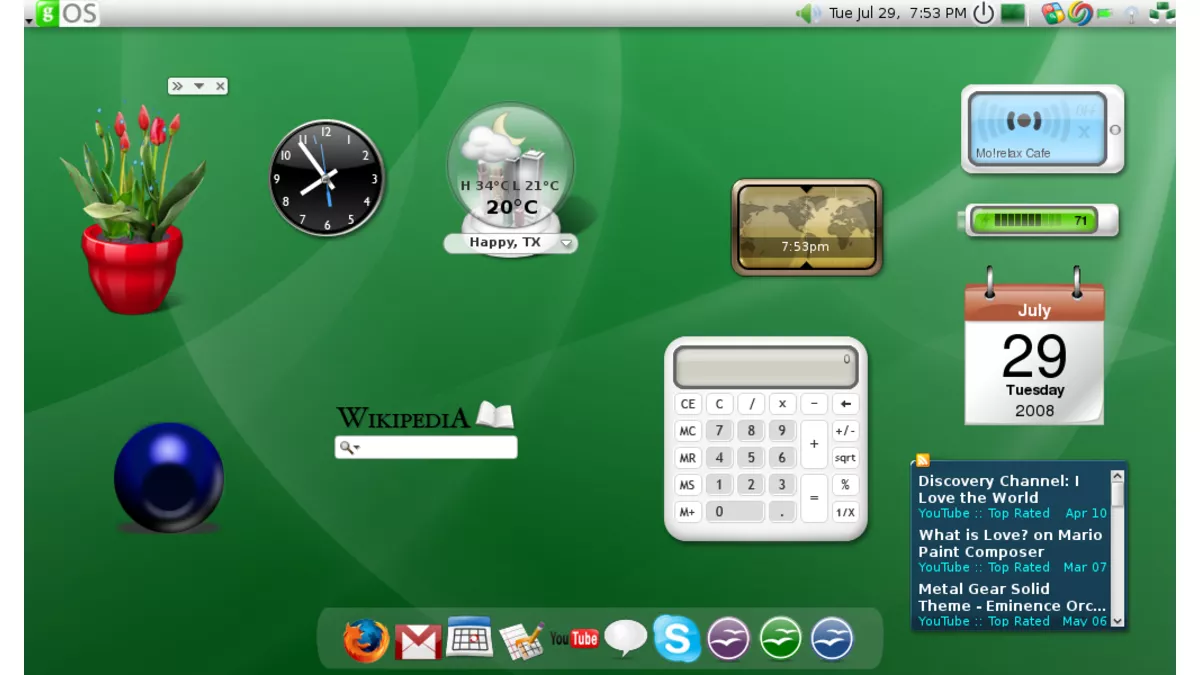Start Skype from the dock
The width and height of the screenshot is (1200, 675).
[678, 638]
